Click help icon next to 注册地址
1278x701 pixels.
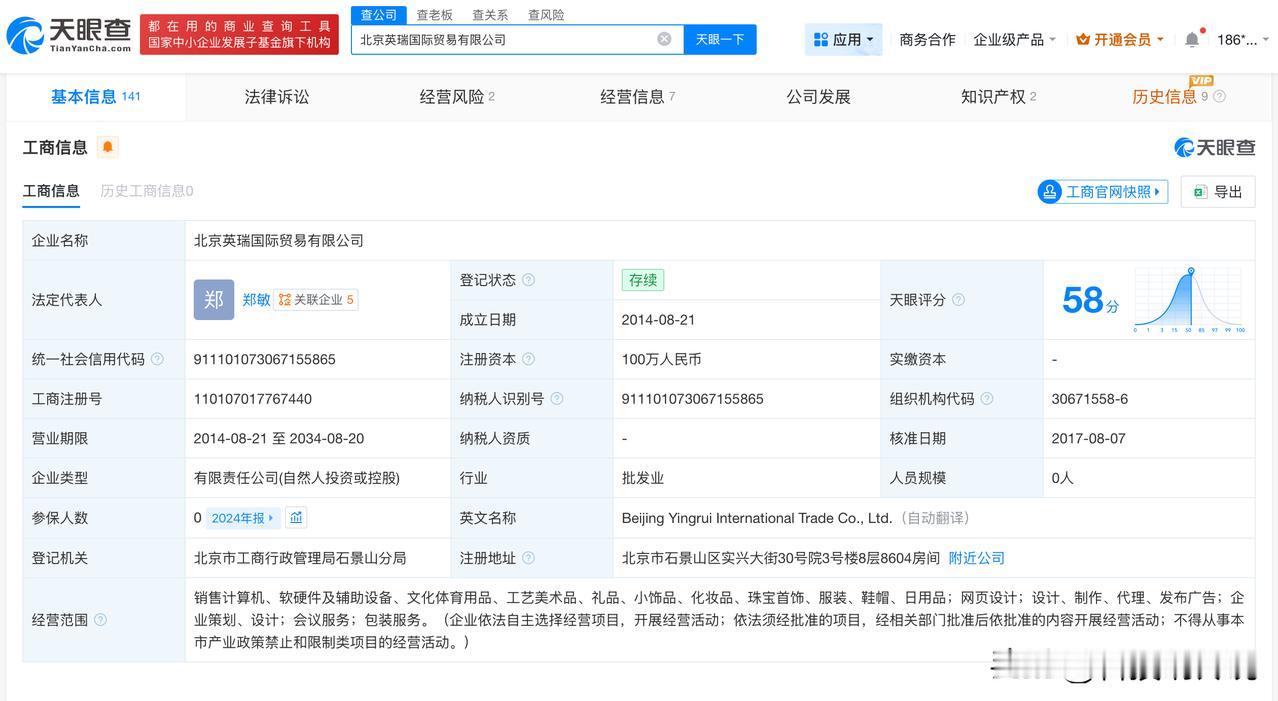pyautogui.click(x=528, y=558)
